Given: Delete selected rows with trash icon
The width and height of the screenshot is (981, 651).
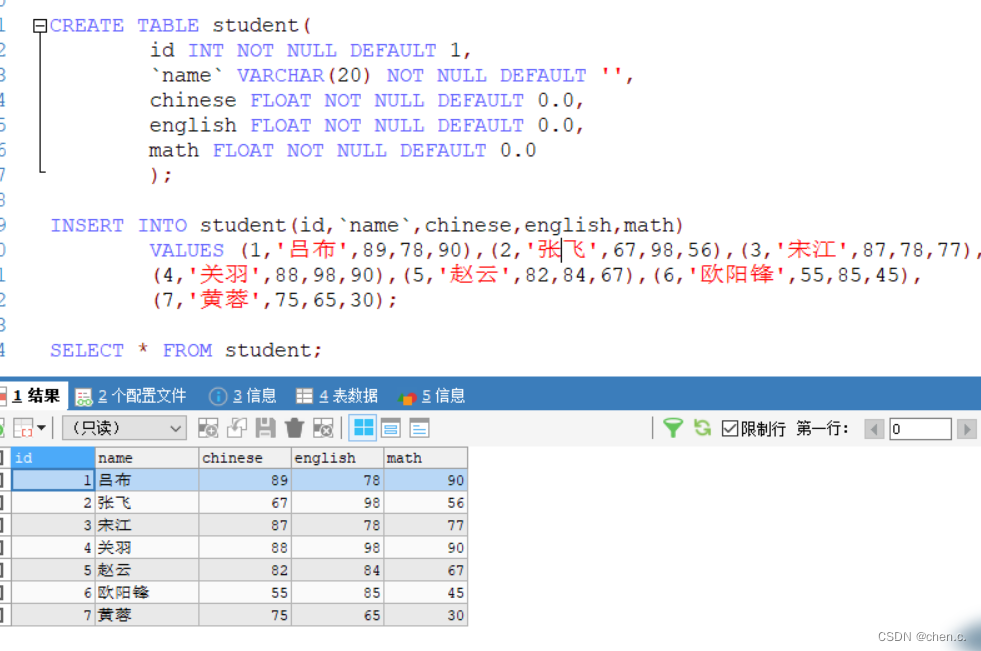Looking at the screenshot, I should coord(294,428).
